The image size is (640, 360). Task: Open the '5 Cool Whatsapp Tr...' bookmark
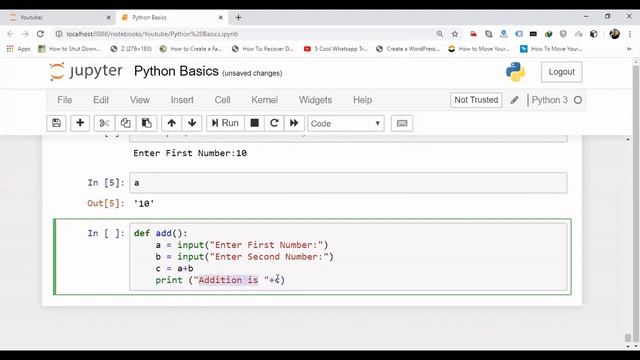(336, 49)
